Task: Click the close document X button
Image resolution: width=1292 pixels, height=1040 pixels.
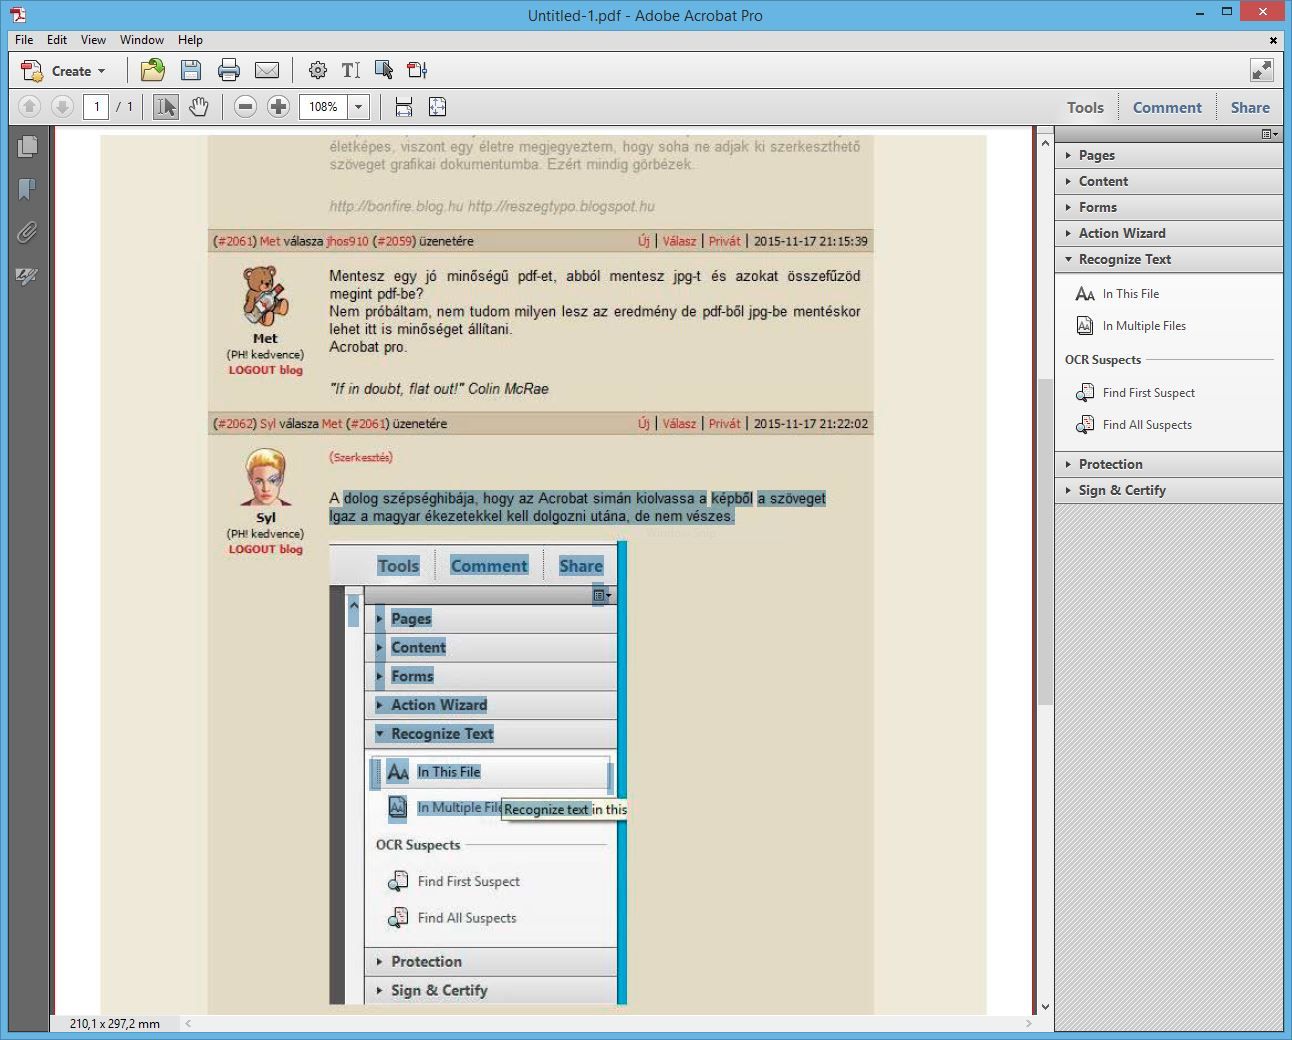Action: coord(1273,40)
